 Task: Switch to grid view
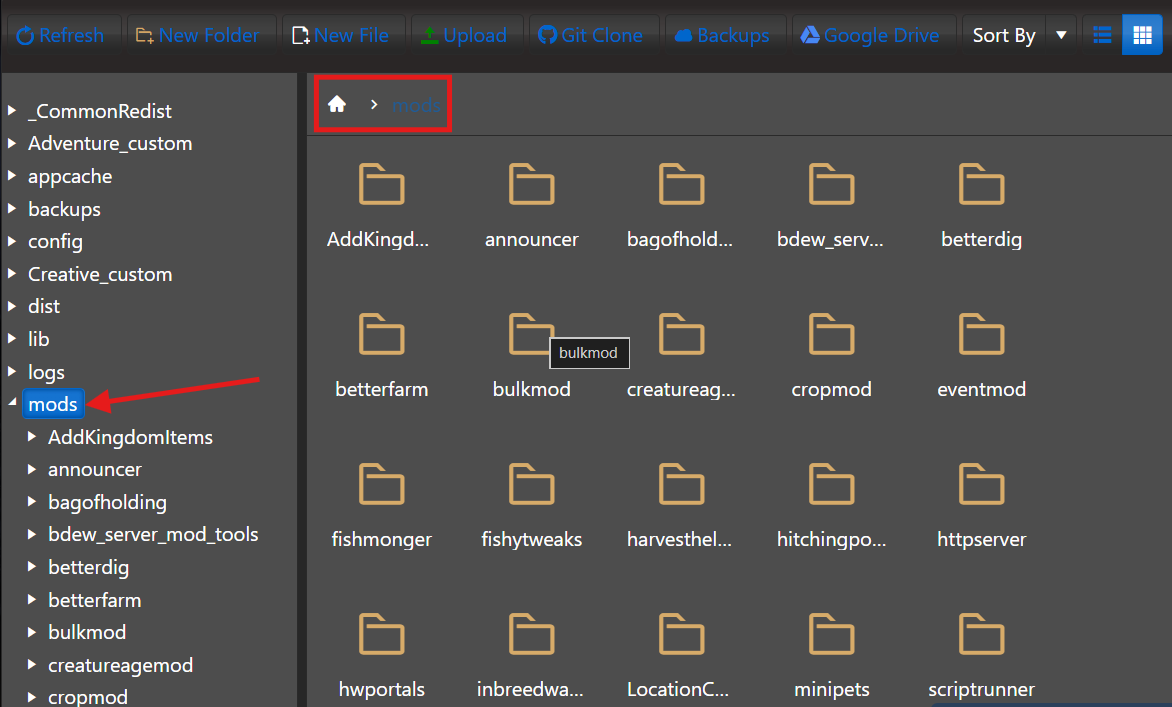point(1142,35)
